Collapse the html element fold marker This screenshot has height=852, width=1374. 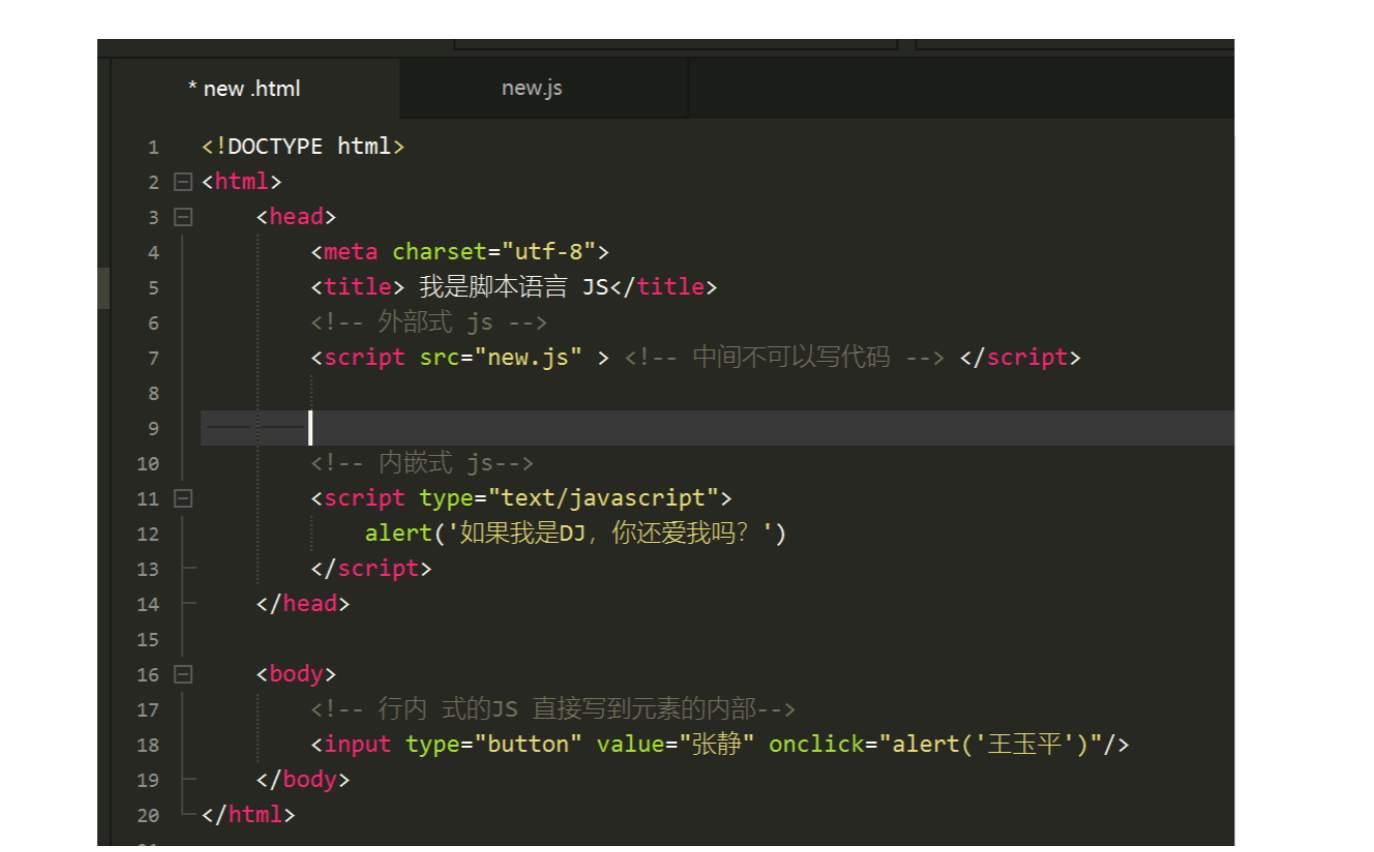click(182, 181)
